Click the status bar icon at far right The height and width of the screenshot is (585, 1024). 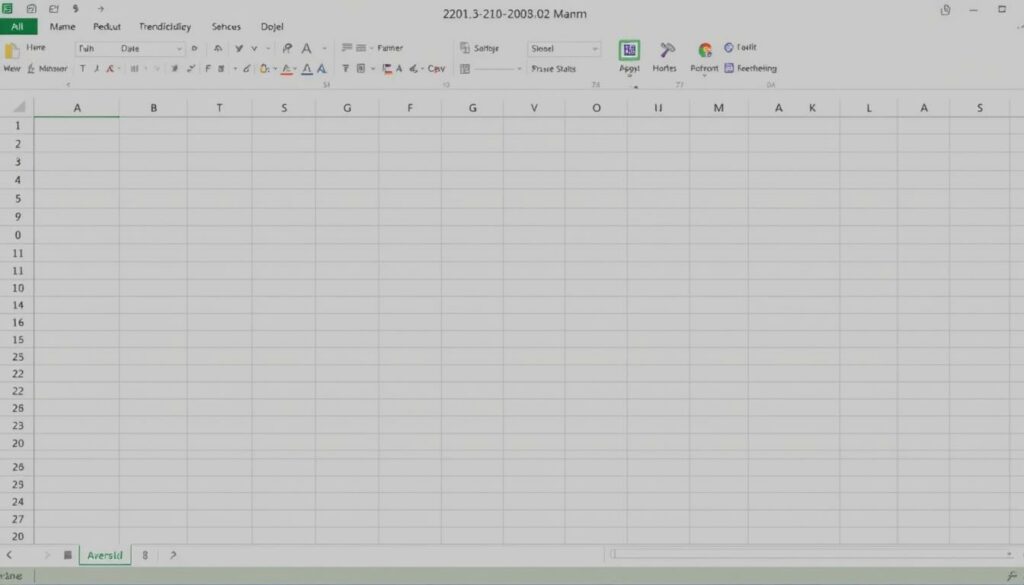[x=1012, y=576]
